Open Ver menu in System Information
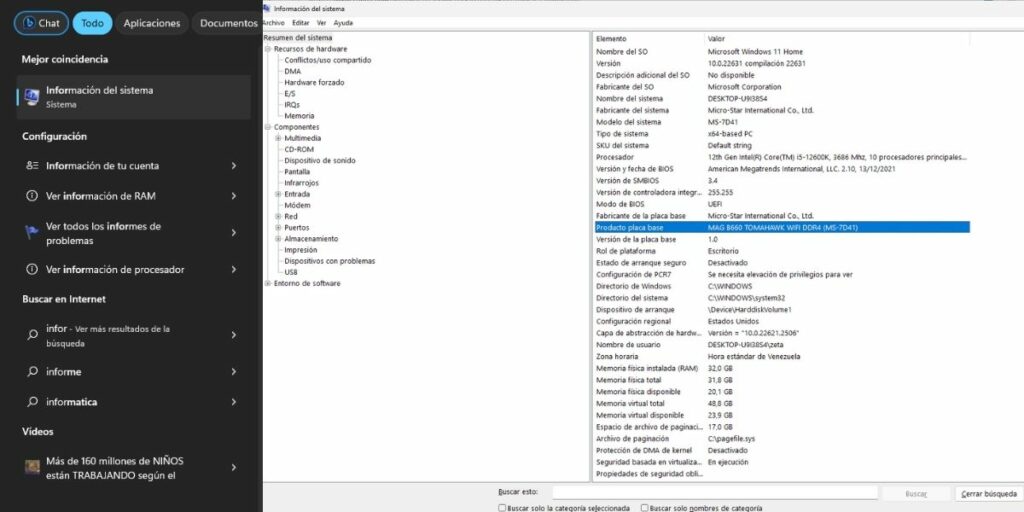This screenshot has height=512, width=1024. [x=321, y=23]
